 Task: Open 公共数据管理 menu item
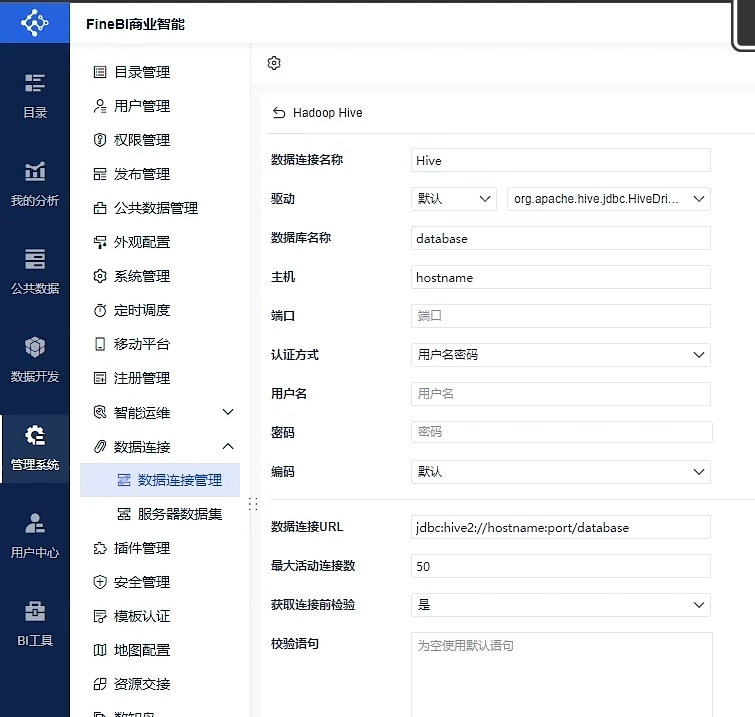160,208
